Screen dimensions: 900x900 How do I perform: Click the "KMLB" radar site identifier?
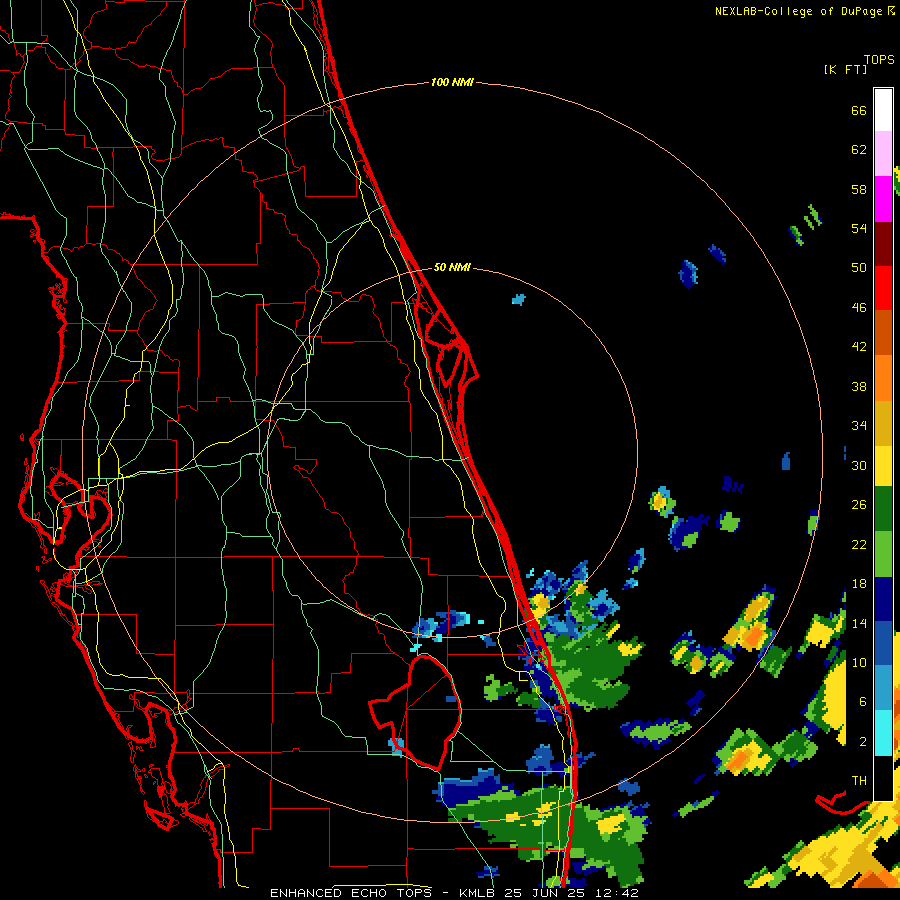pyautogui.click(x=479, y=893)
